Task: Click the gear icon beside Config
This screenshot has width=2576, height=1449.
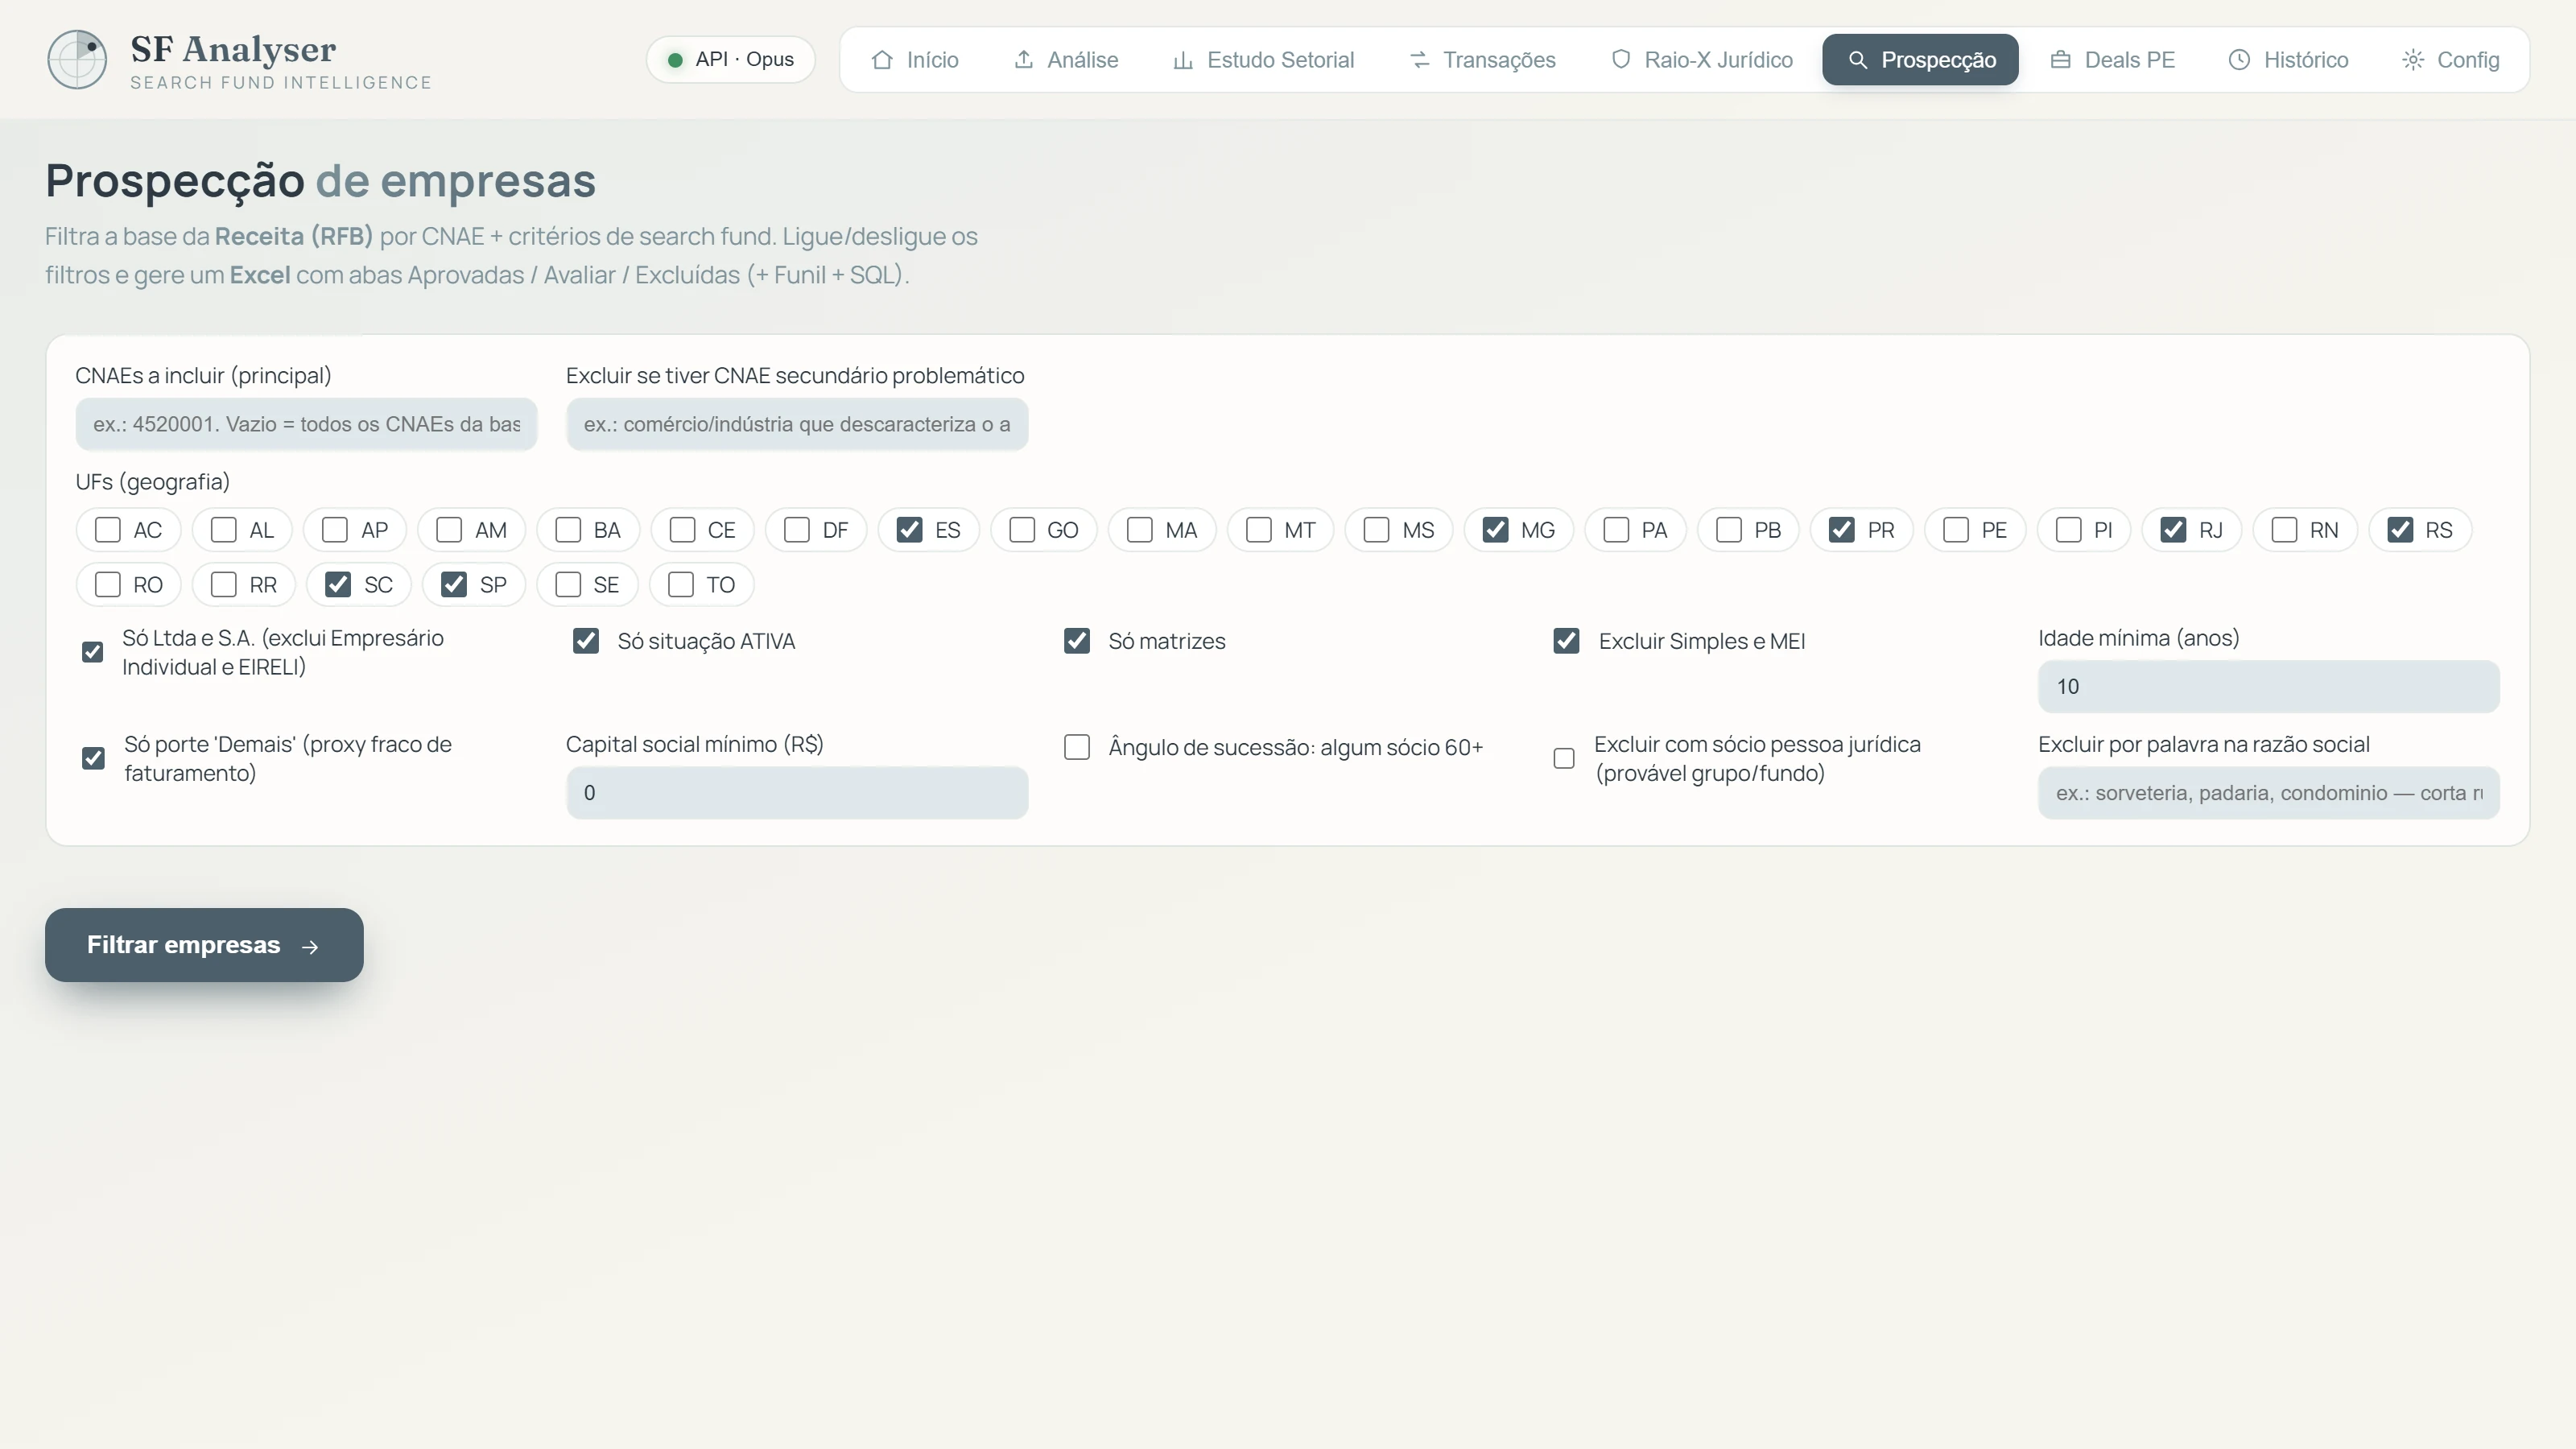Action: pos(2413,60)
